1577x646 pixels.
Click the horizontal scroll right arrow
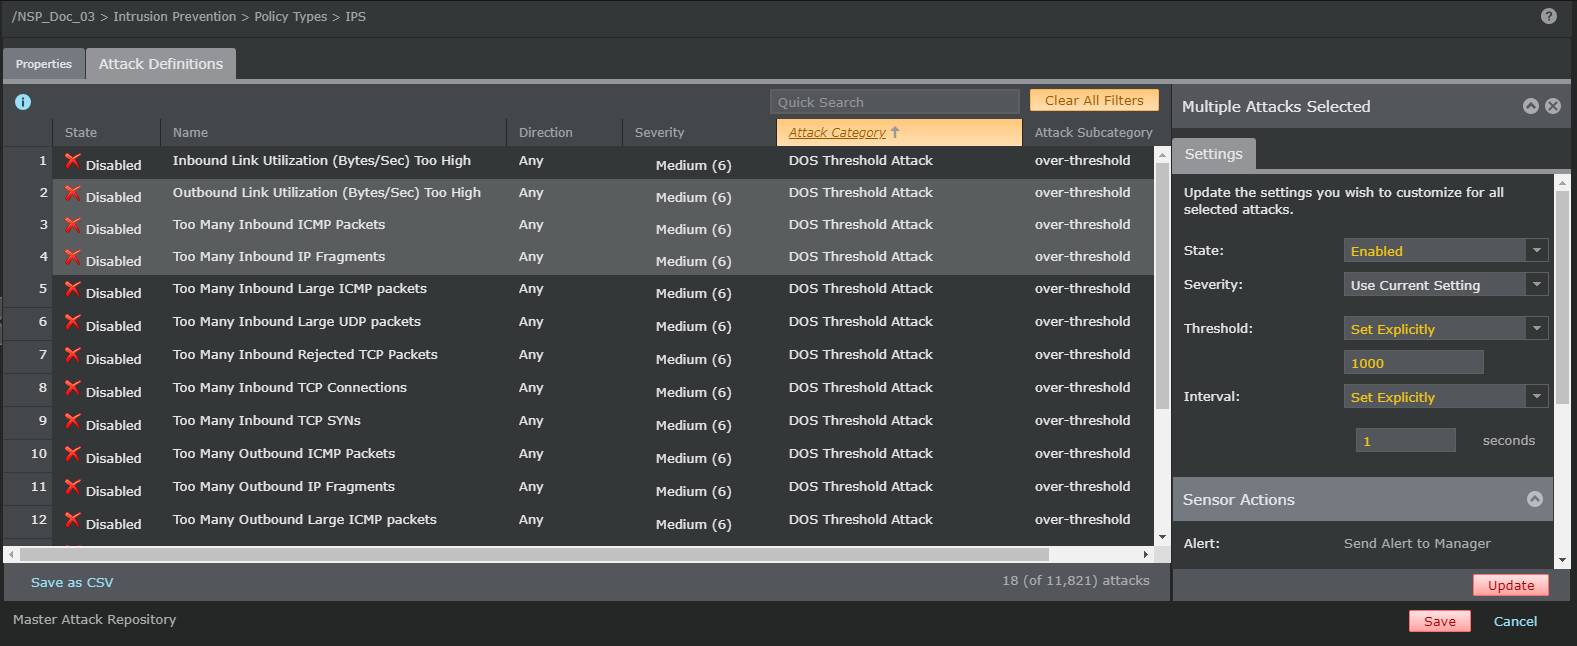(x=1146, y=554)
